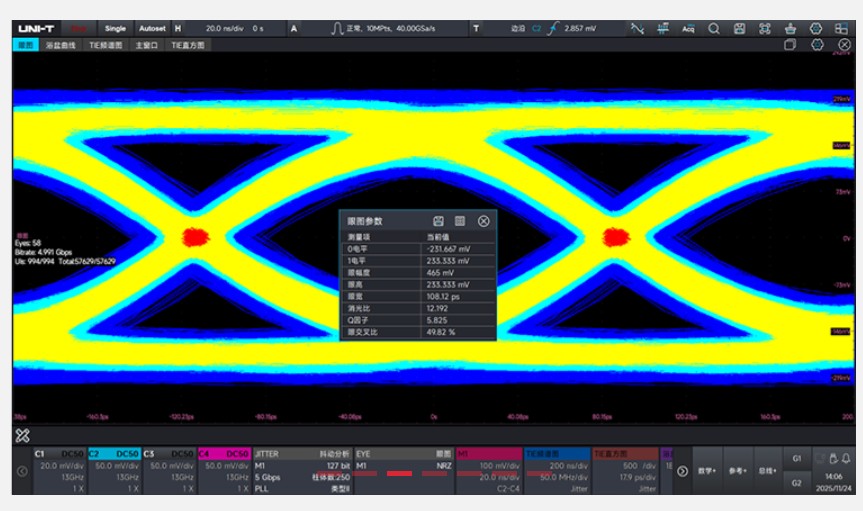
Task: Click the save icon in top toolbar
Action: [739, 29]
